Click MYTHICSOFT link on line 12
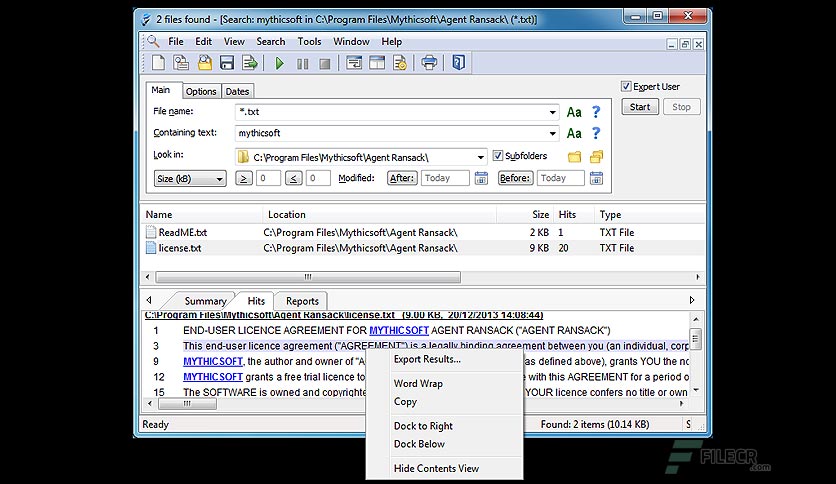836x484 pixels. coord(213,377)
